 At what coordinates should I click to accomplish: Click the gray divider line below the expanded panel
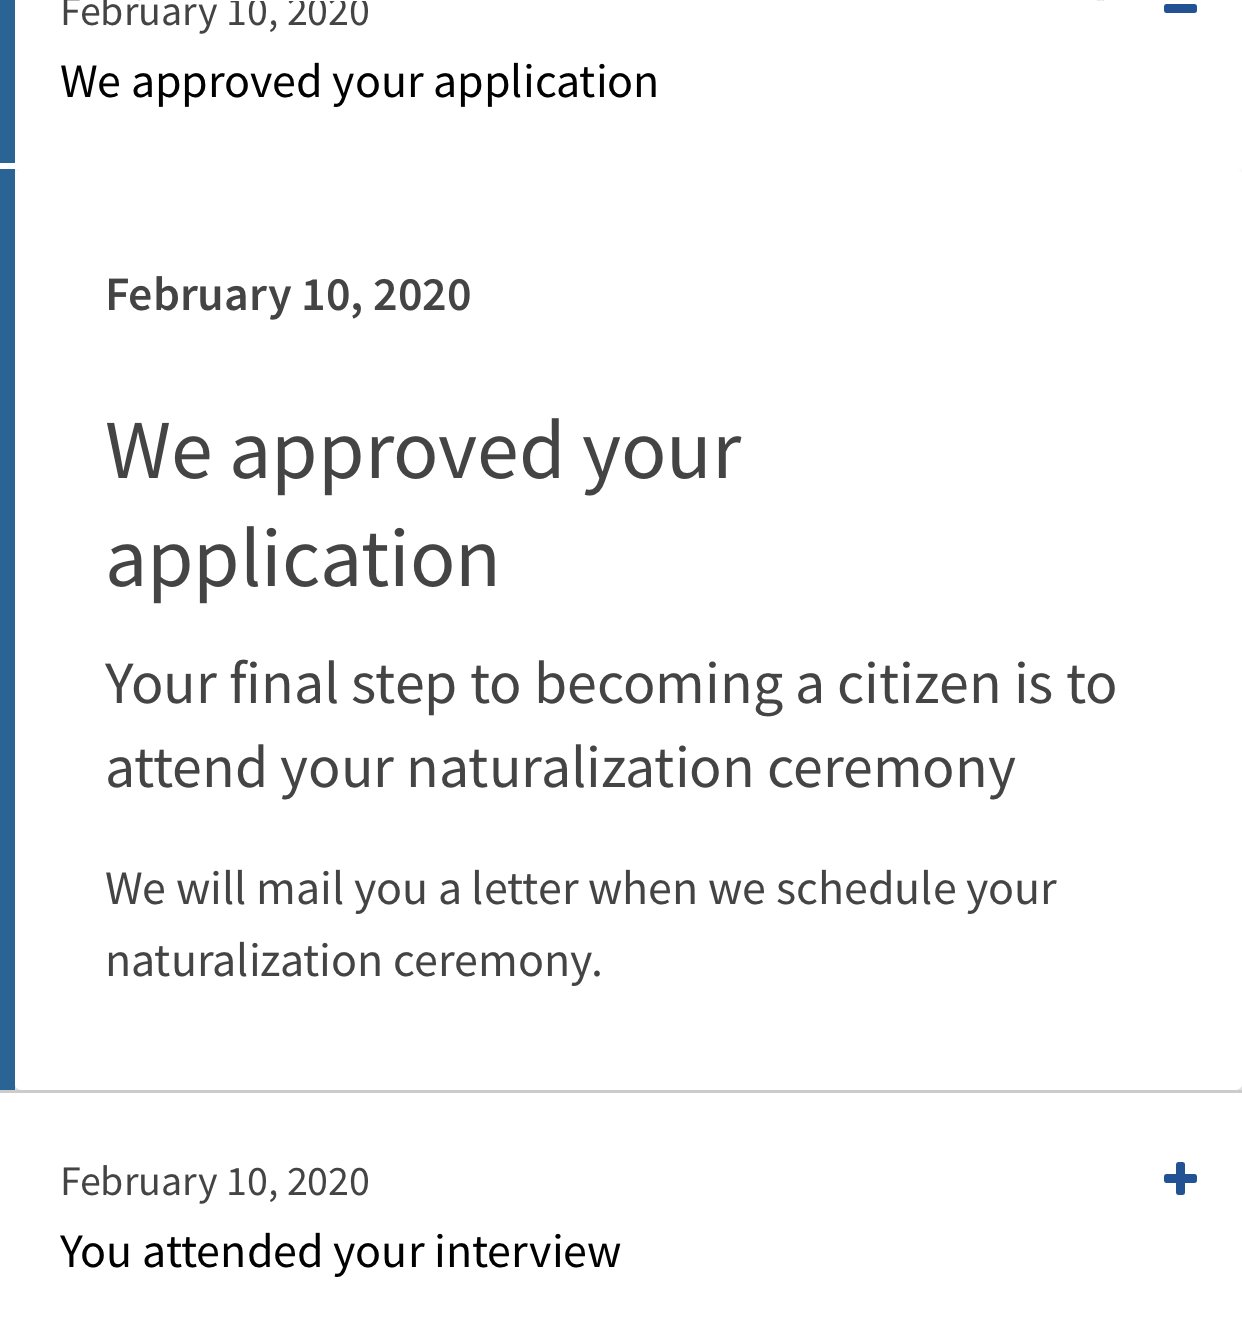[628, 1091]
